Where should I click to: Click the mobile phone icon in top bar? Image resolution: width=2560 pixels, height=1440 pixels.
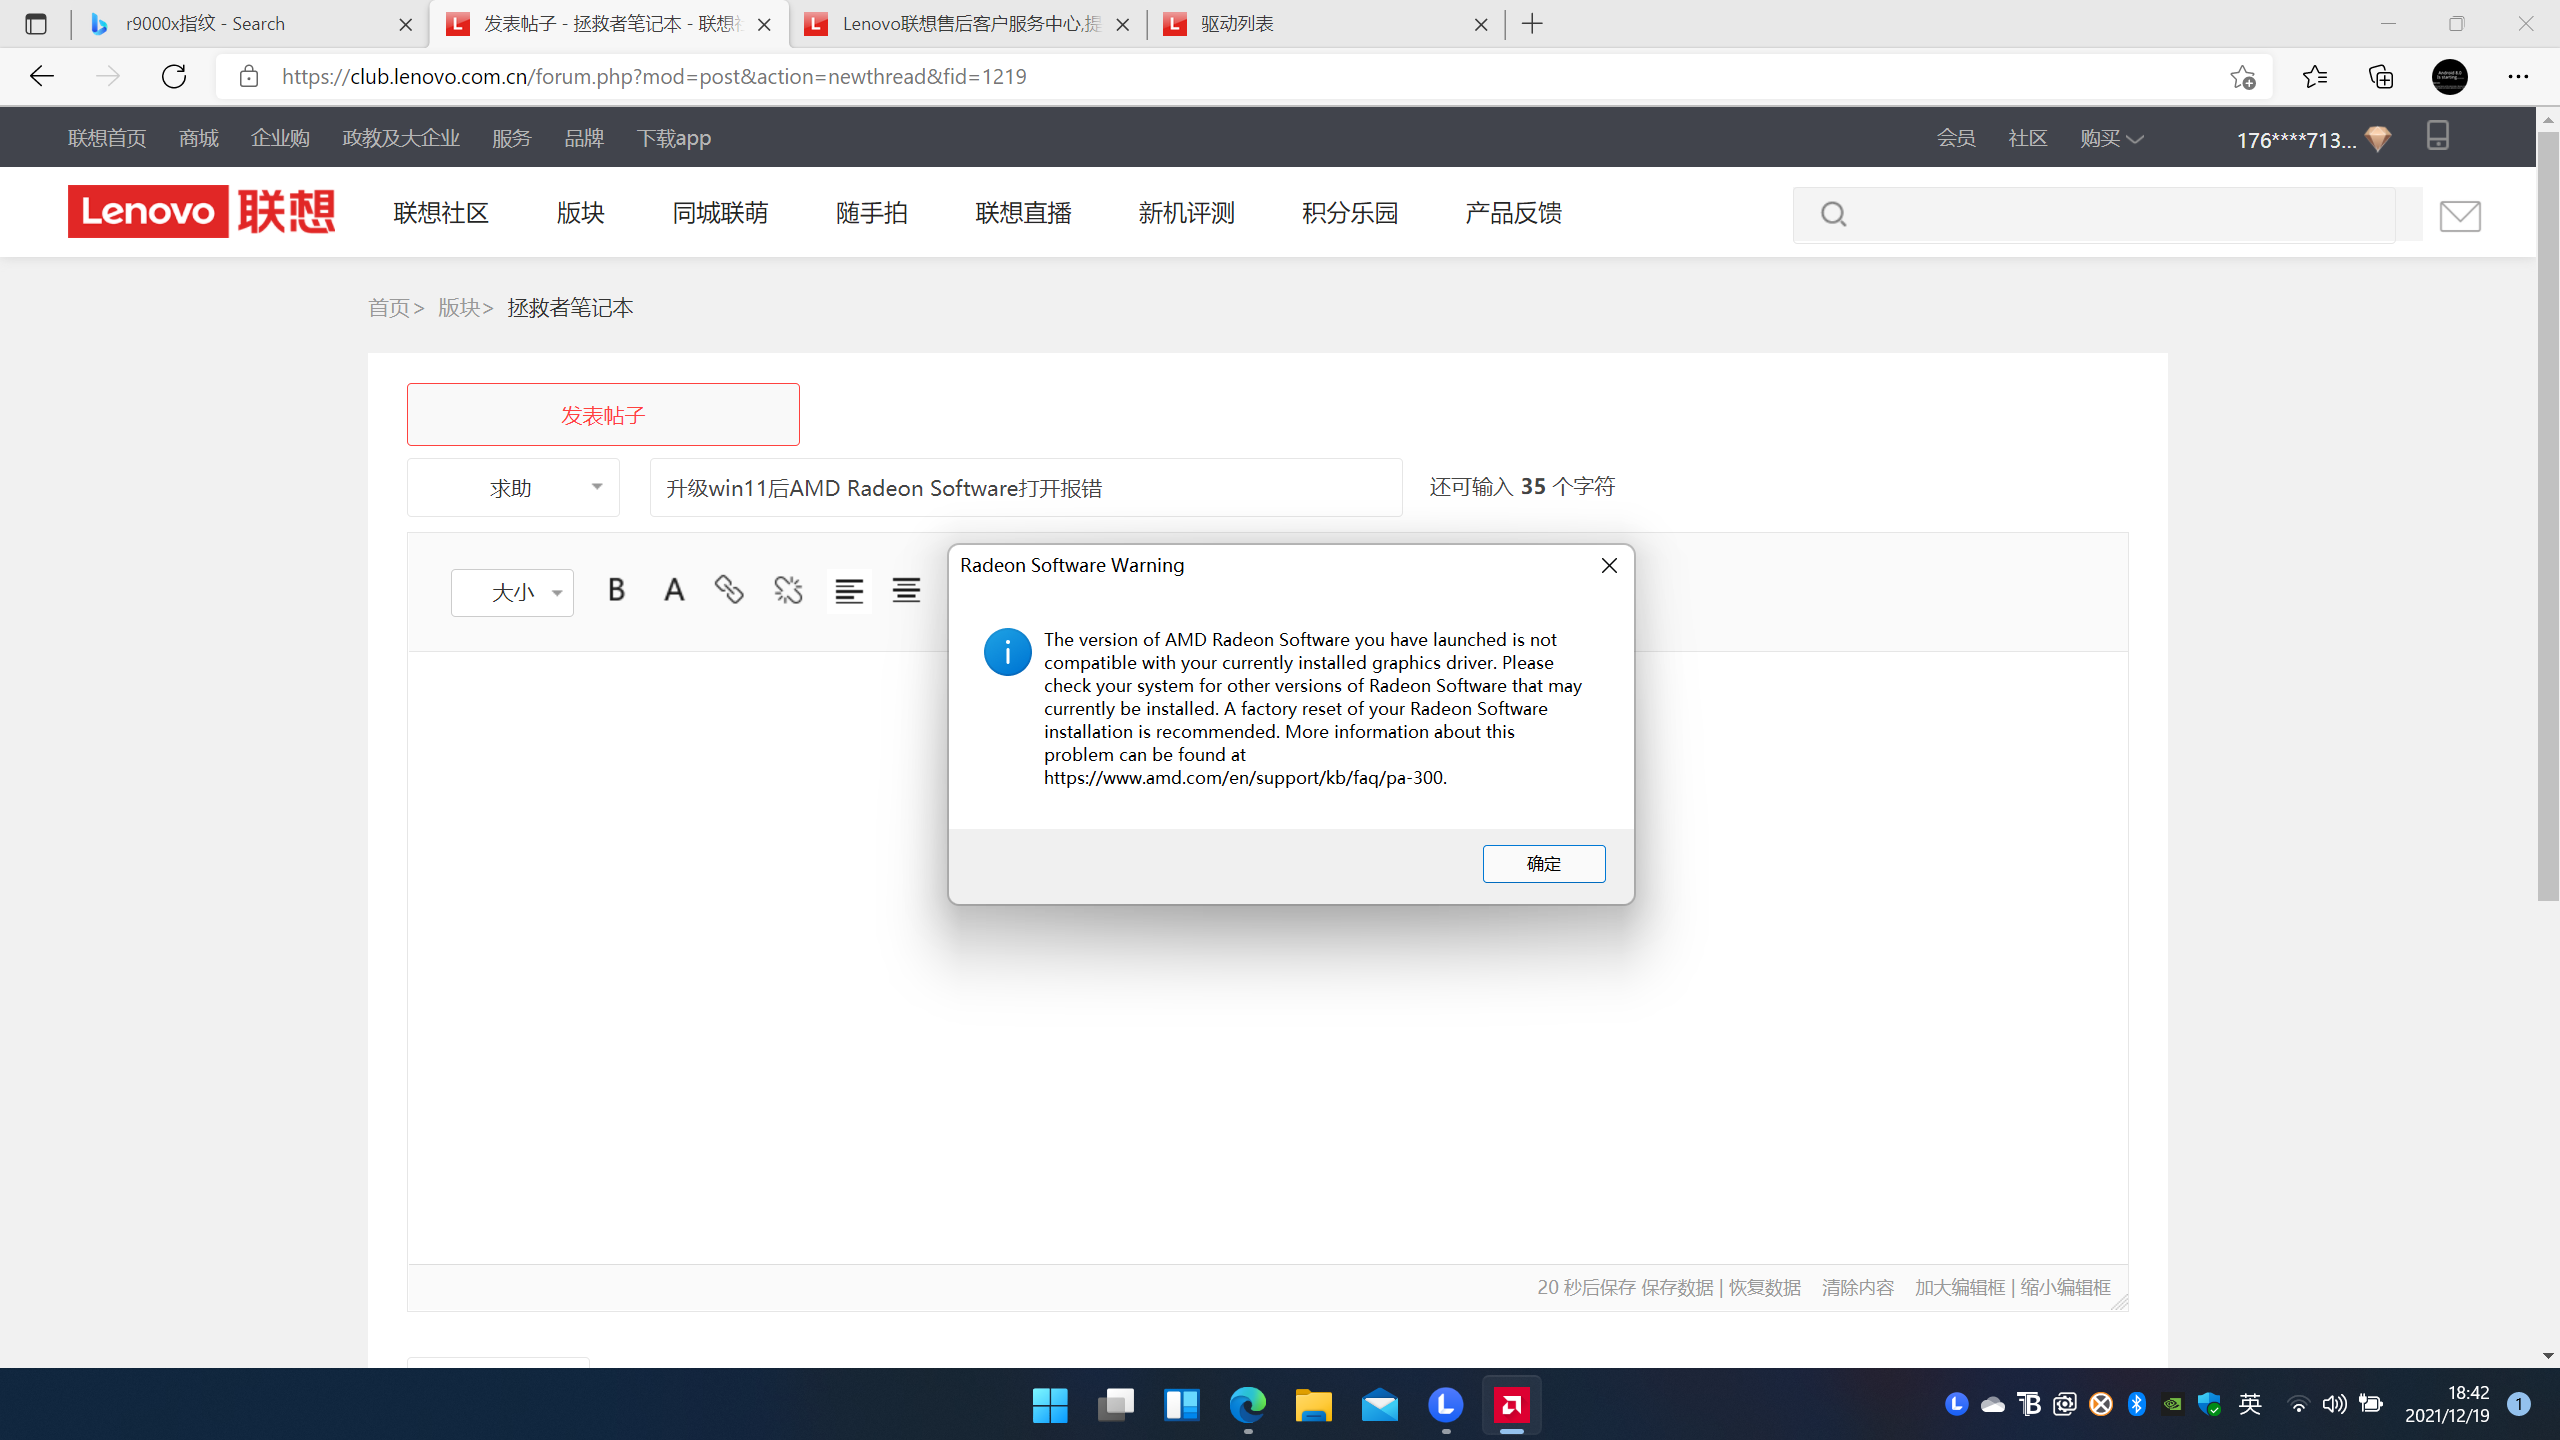click(2438, 136)
